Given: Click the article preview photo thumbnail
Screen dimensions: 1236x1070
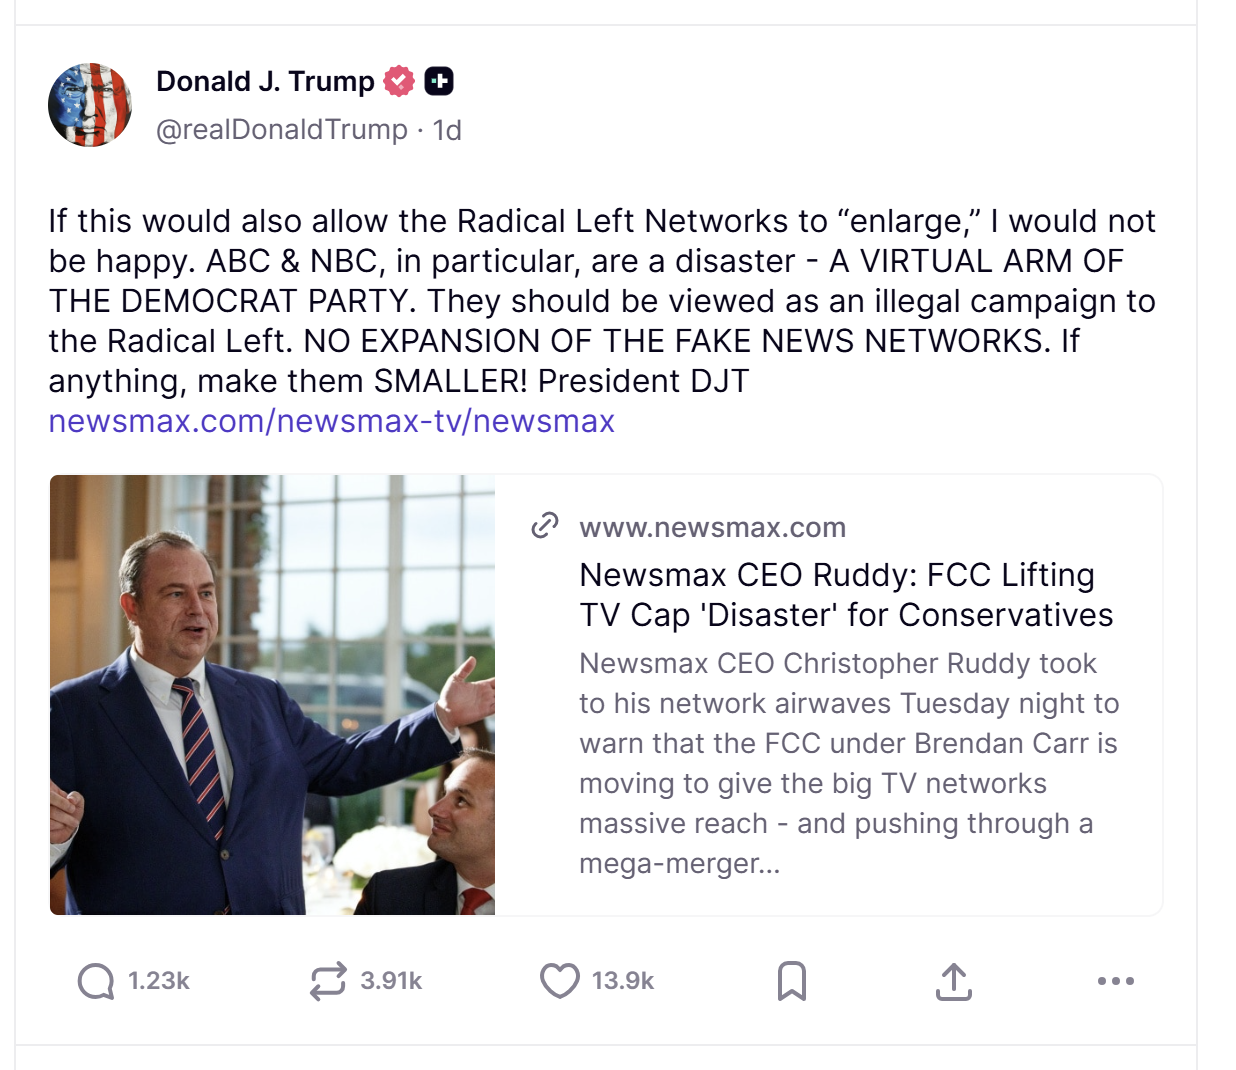Looking at the screenshot, I should tap(272, 694).
